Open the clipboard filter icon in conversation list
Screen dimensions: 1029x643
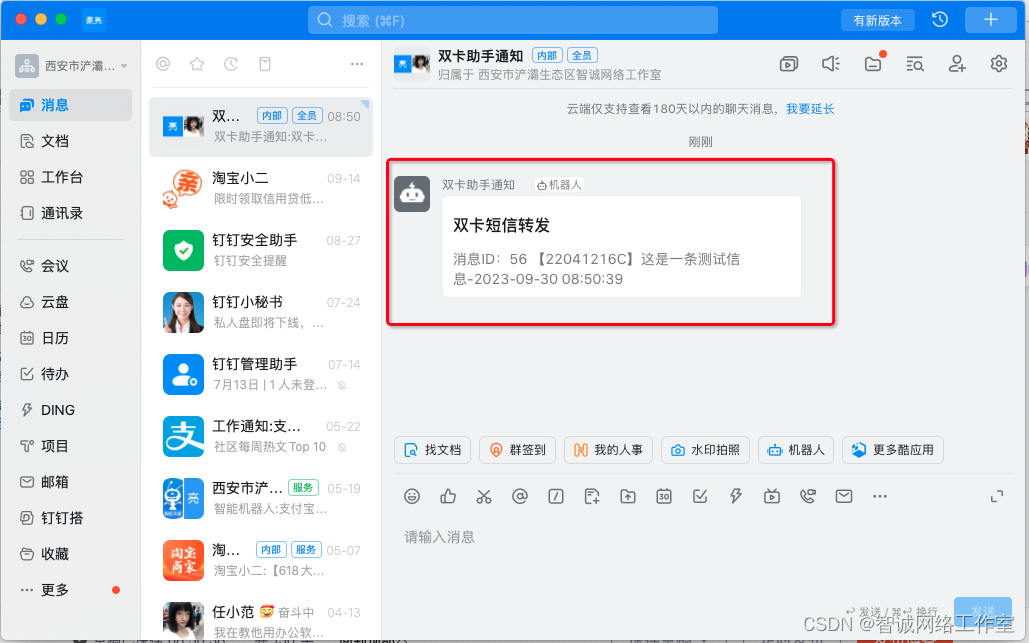pos(265,64)
